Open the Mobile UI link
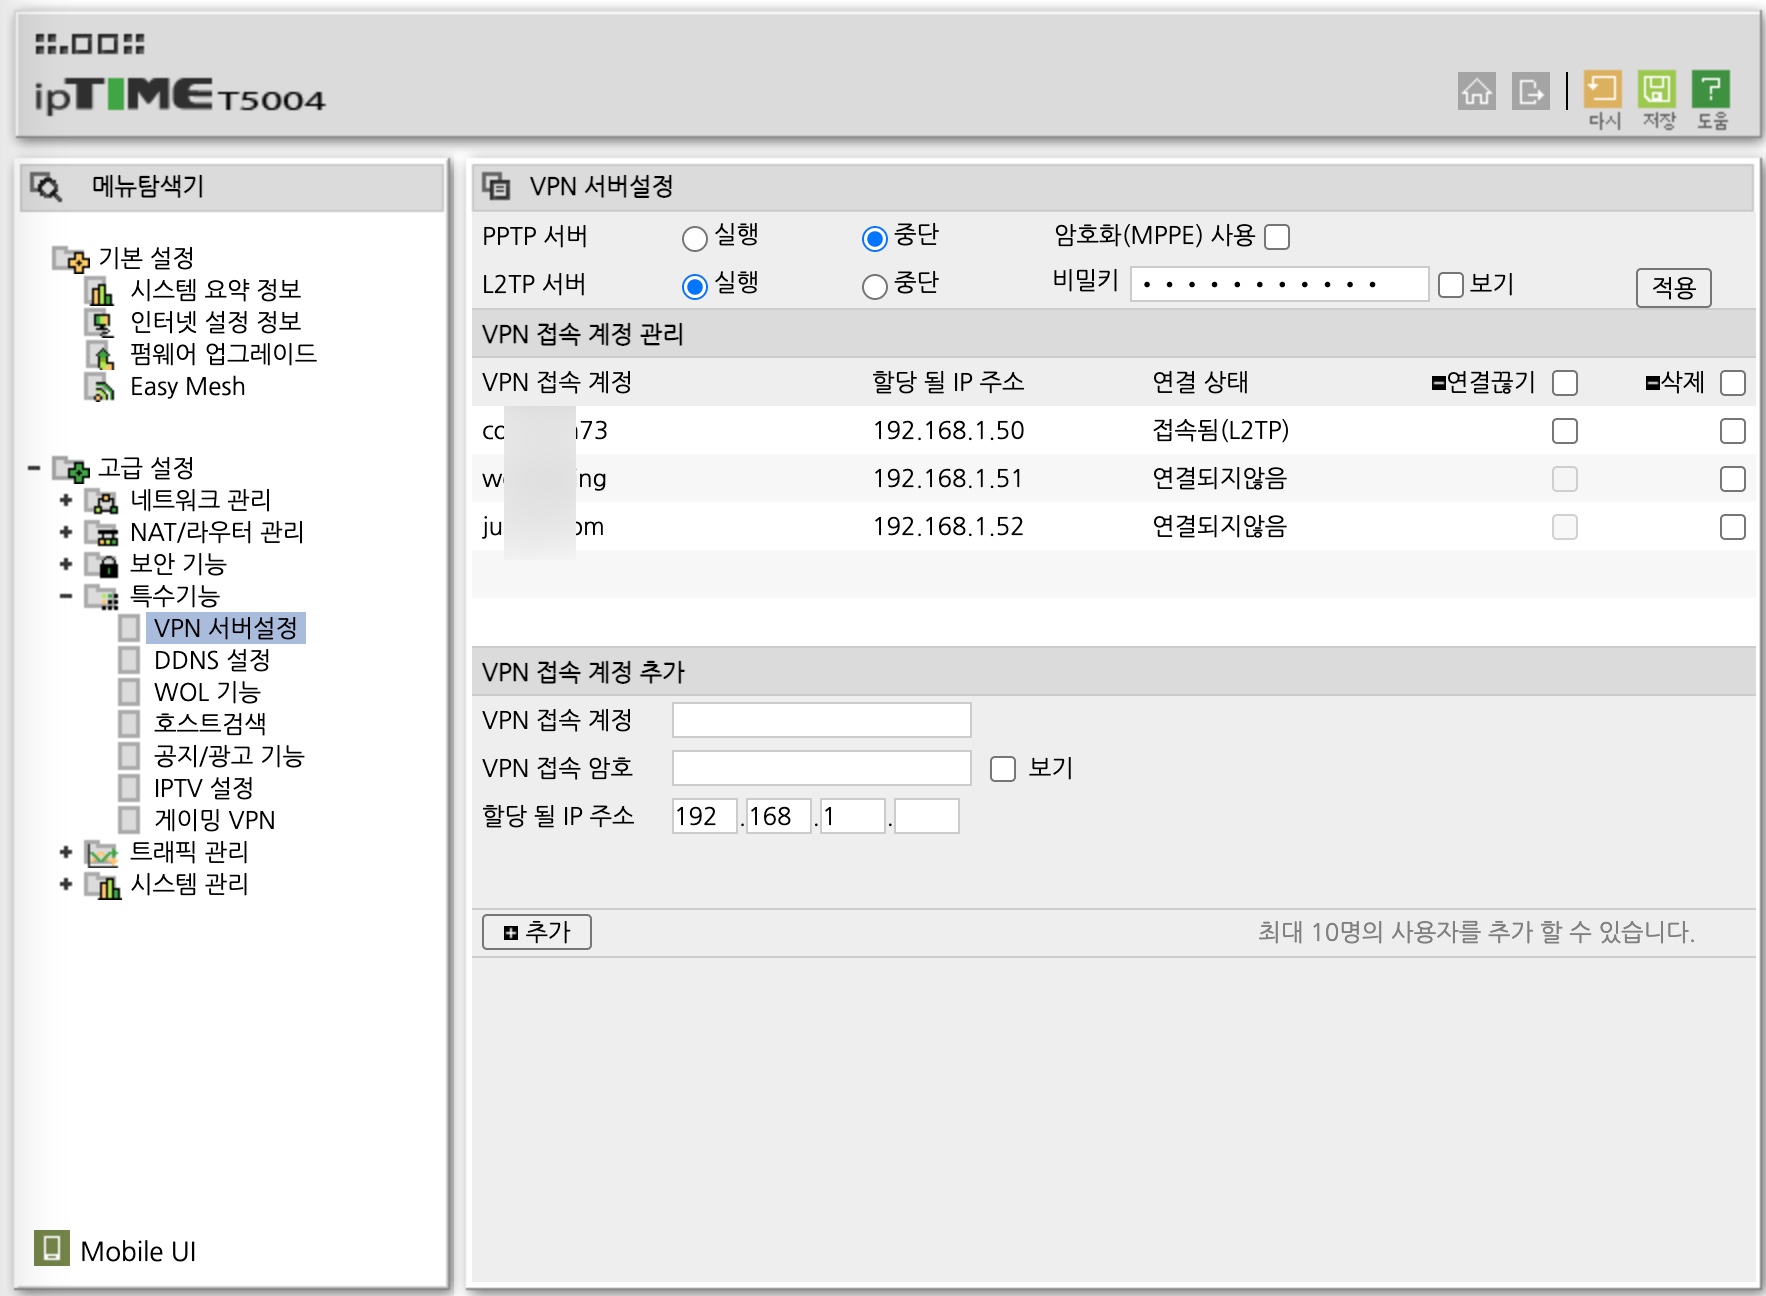Image resolution: width=1766 pixels, height=1296 pixels. (x=138, y=1251)
